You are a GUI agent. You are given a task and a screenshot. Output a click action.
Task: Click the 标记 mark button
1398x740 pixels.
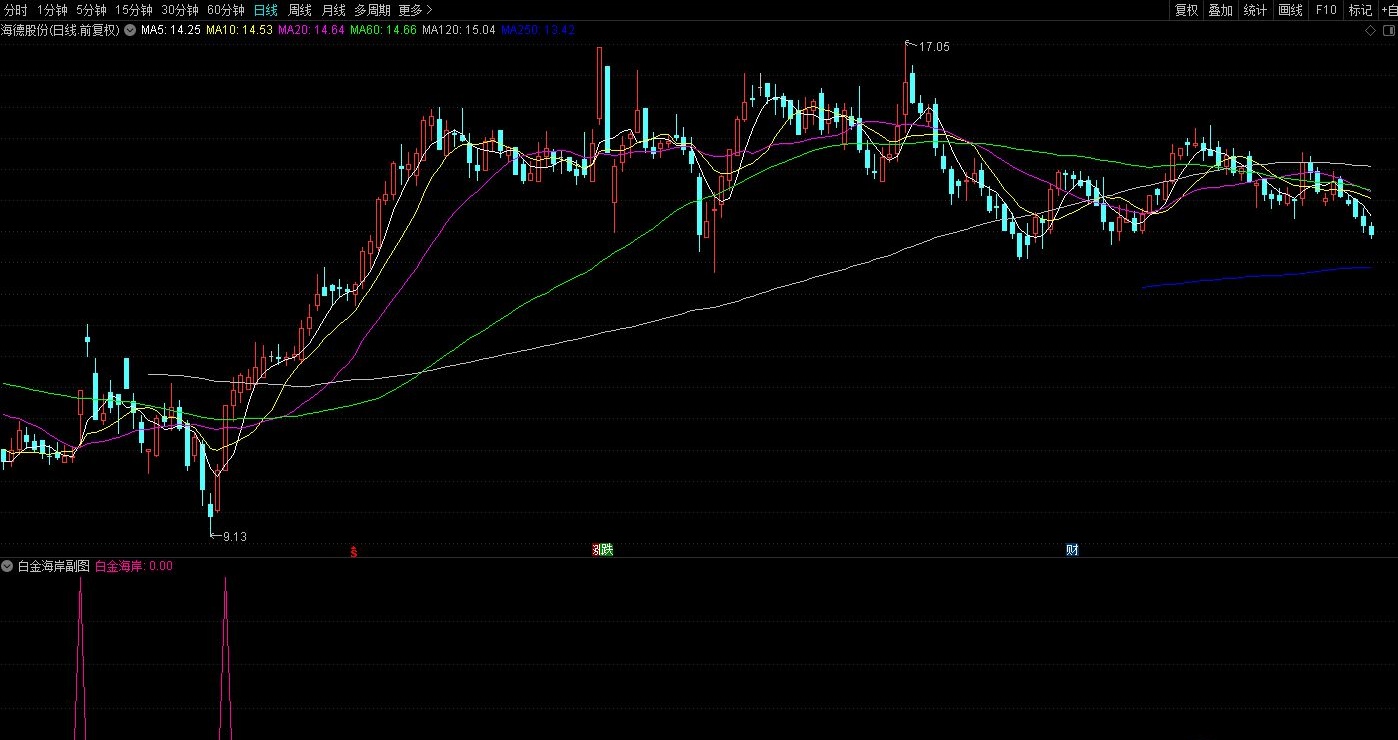click(x=1360, y=10)
